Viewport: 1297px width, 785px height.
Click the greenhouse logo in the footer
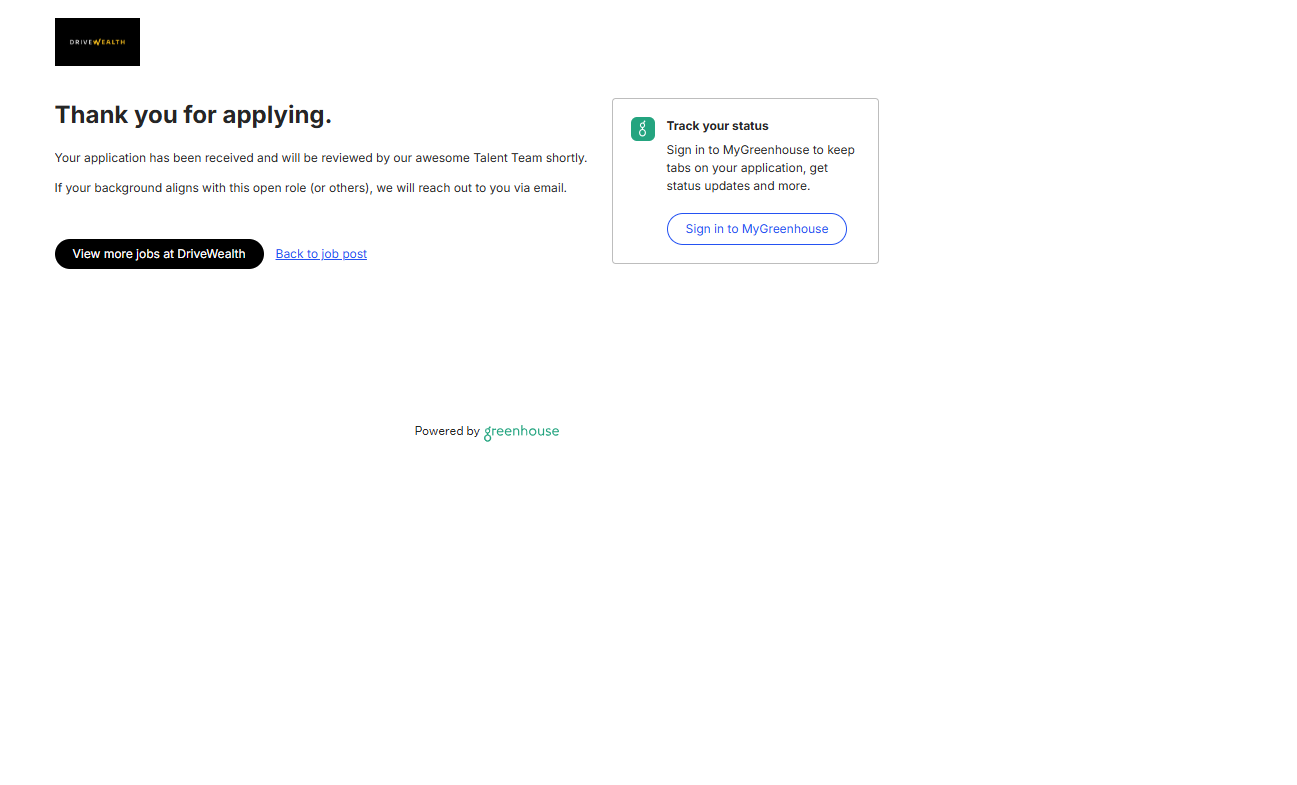point(521,432)
